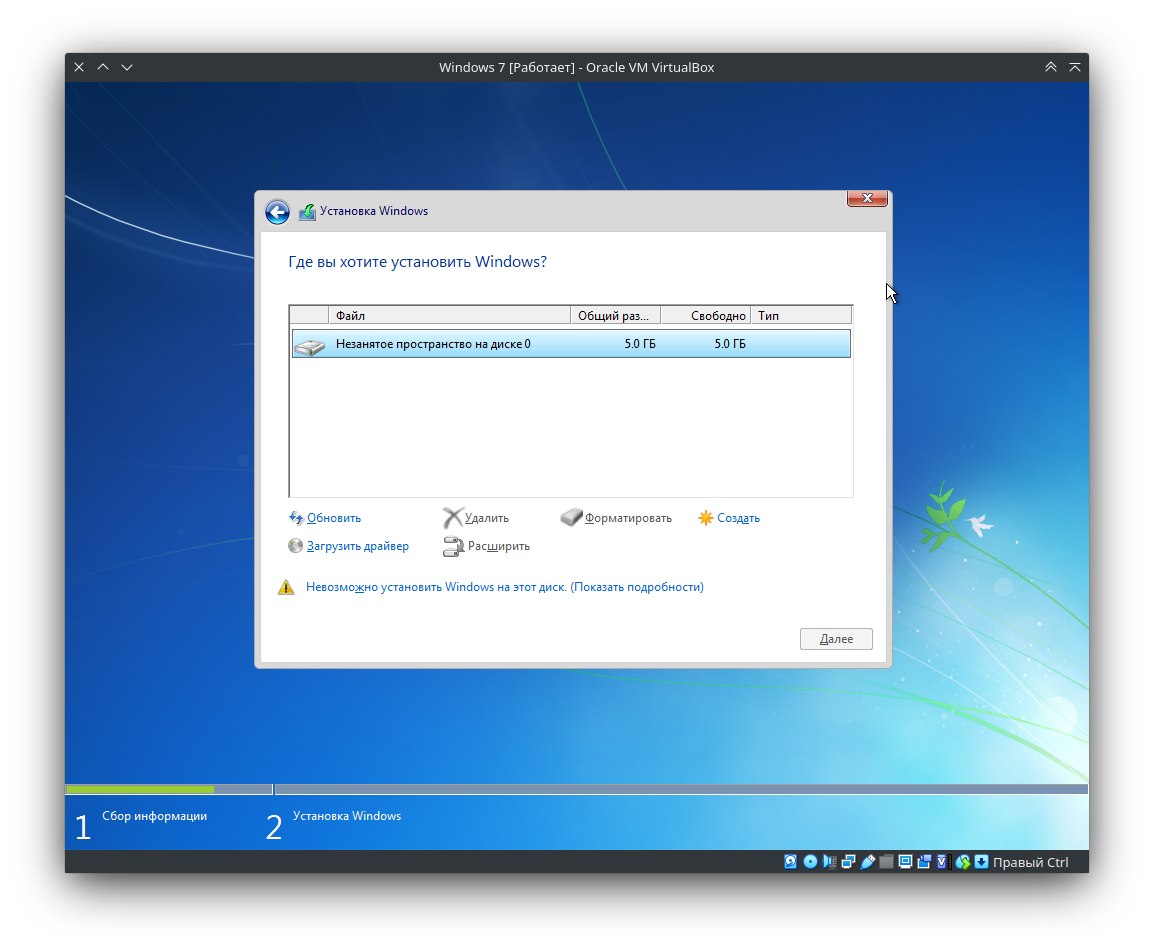
Task: Click the VT-x virtualization indicator in the status bar
Action: click(942, 862)
